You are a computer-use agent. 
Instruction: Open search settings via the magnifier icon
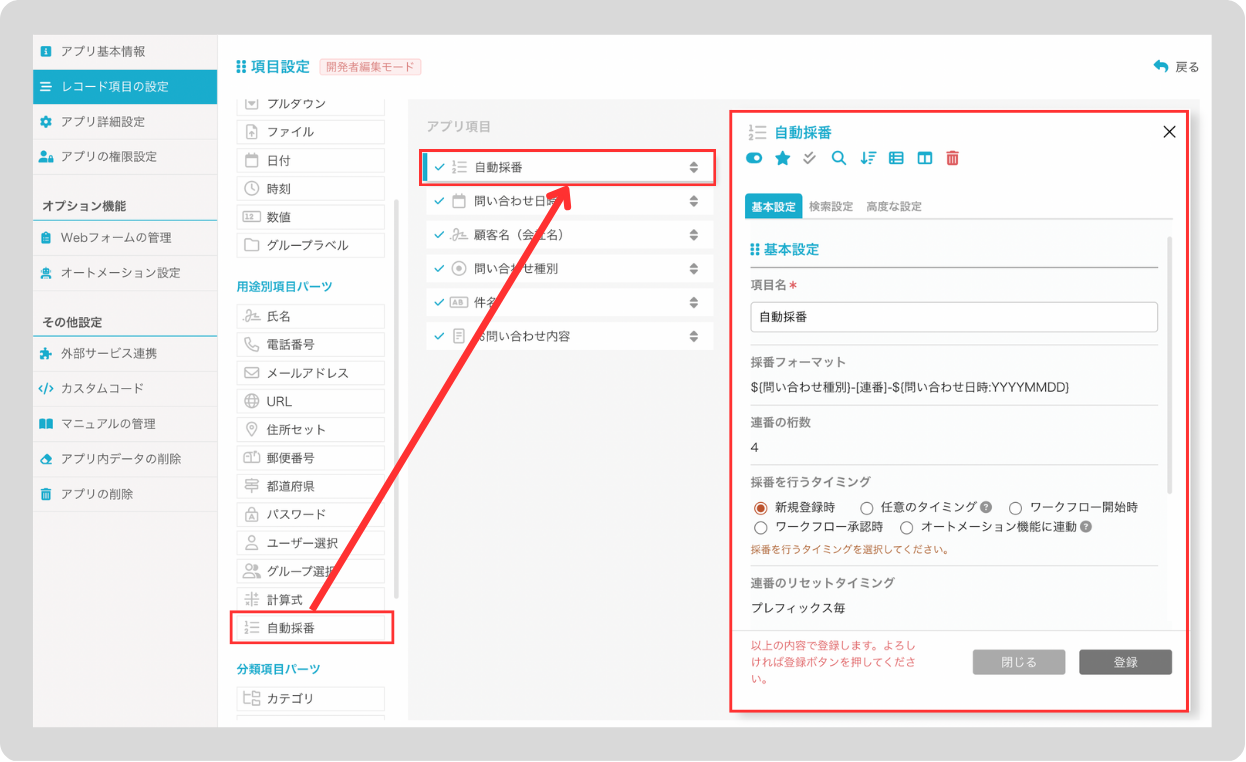coord(839,157)
